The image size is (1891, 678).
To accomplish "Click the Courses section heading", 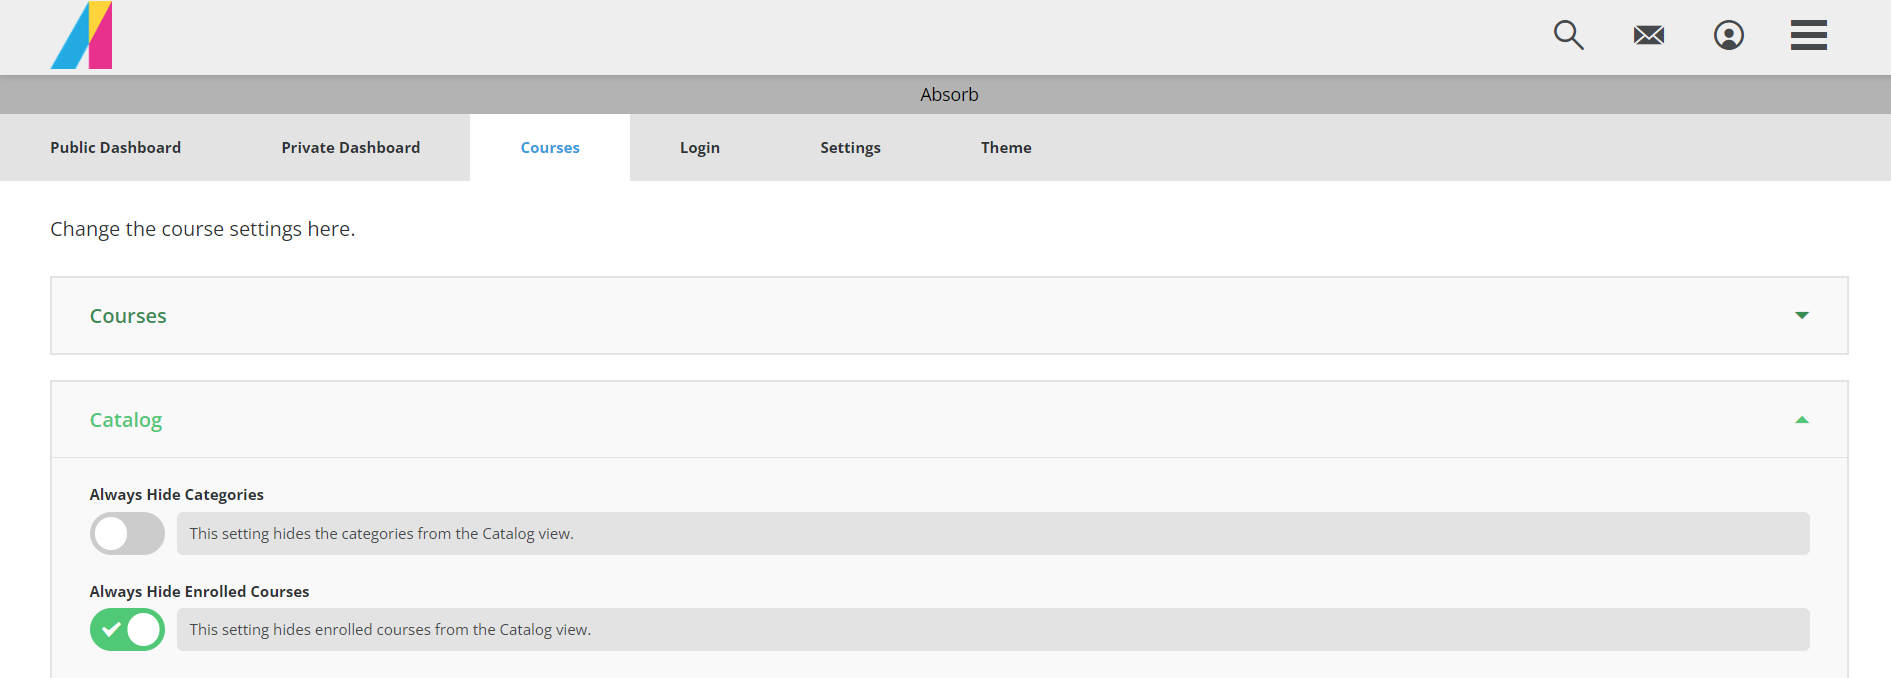I will pyautogui.click(x=128, y=316).
